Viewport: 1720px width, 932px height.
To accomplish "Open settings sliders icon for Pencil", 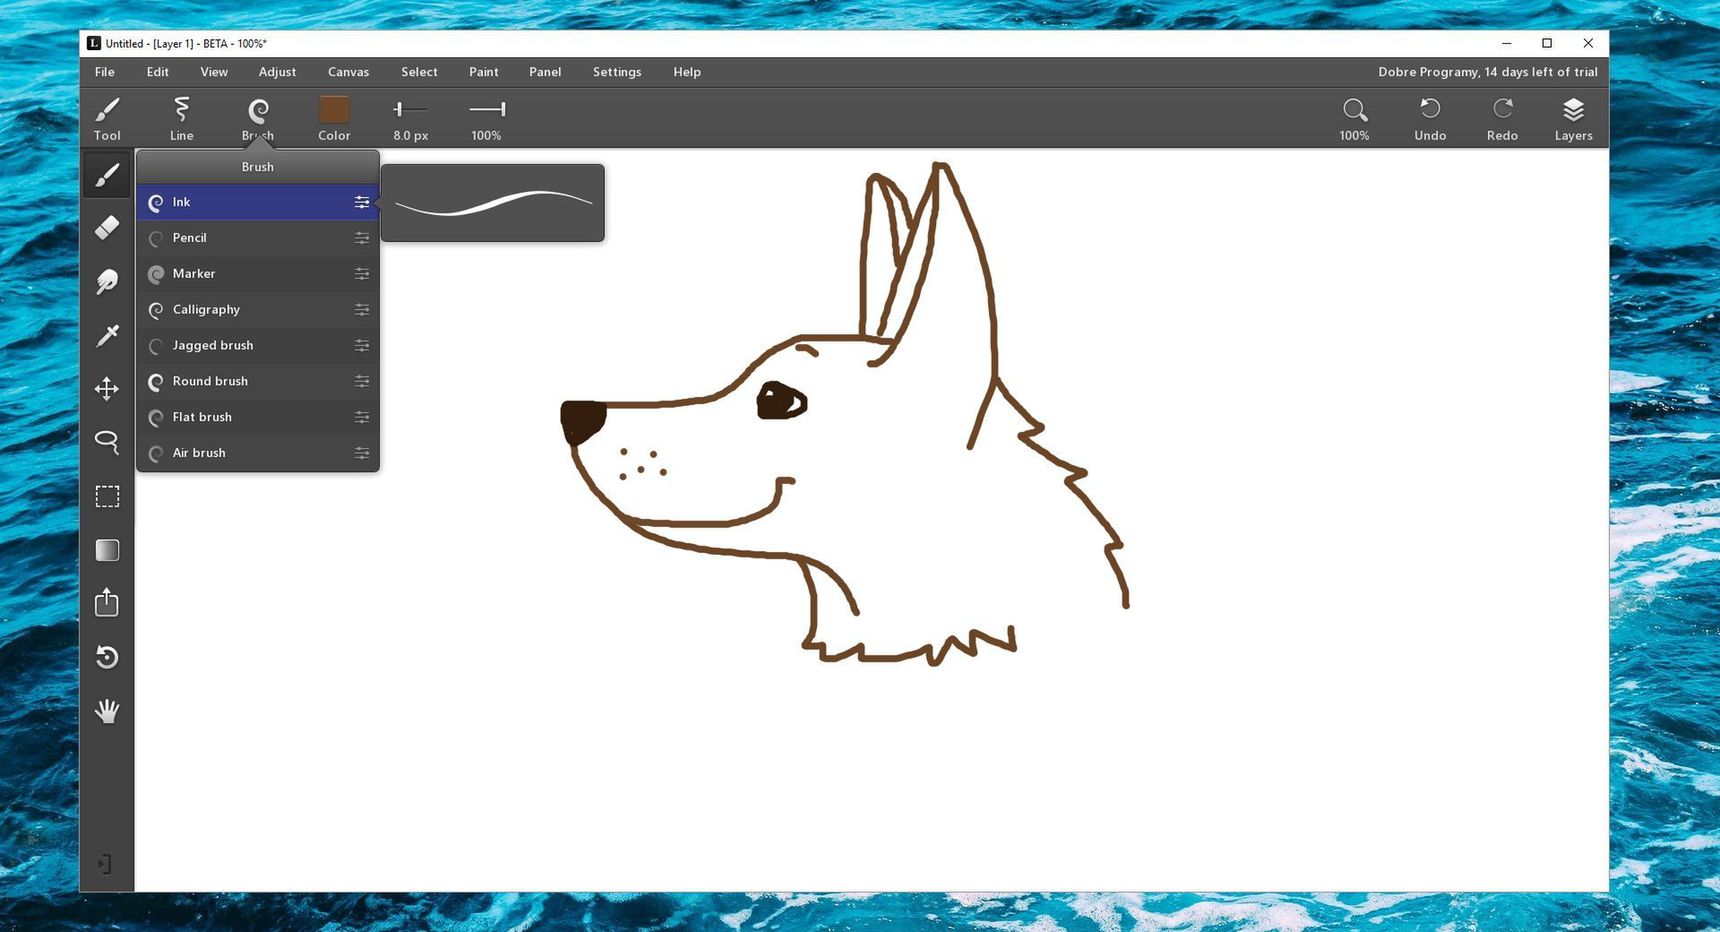I will point(362,238).
